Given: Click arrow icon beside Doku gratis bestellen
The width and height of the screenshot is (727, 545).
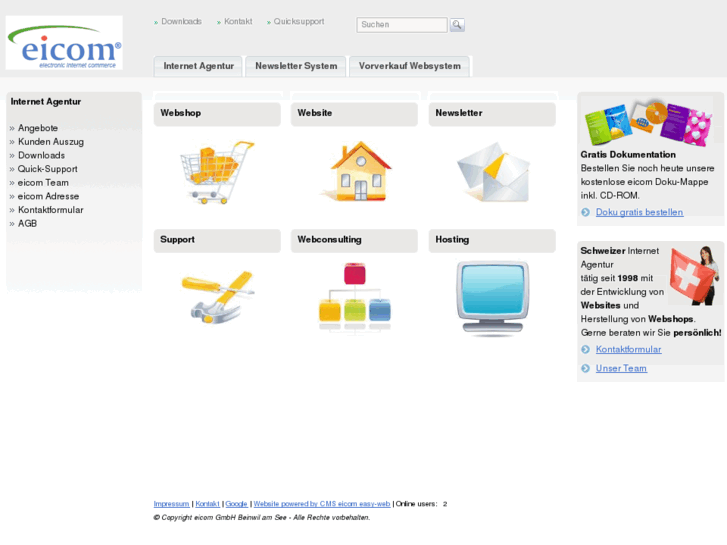Looking at the screenshot, I should [x=586, y=212].
